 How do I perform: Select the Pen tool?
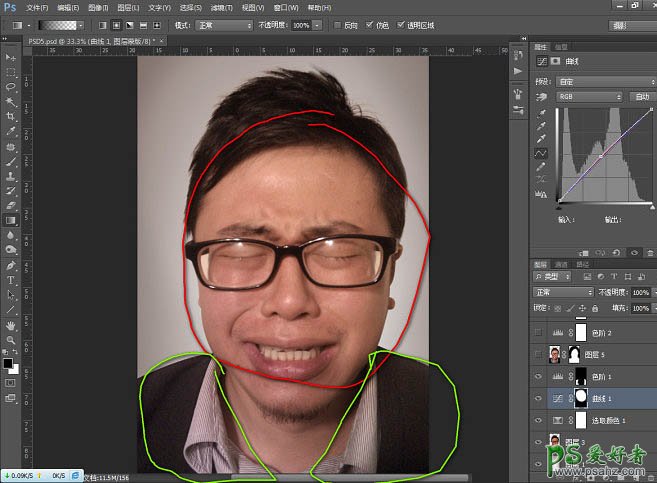[10, 265]
